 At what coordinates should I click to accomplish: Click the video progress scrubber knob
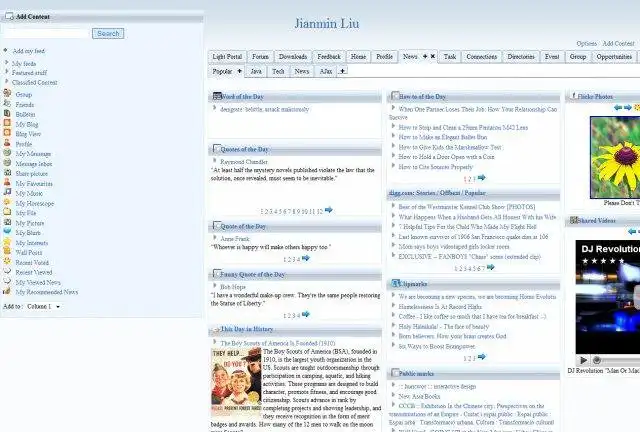coord(597,360)
